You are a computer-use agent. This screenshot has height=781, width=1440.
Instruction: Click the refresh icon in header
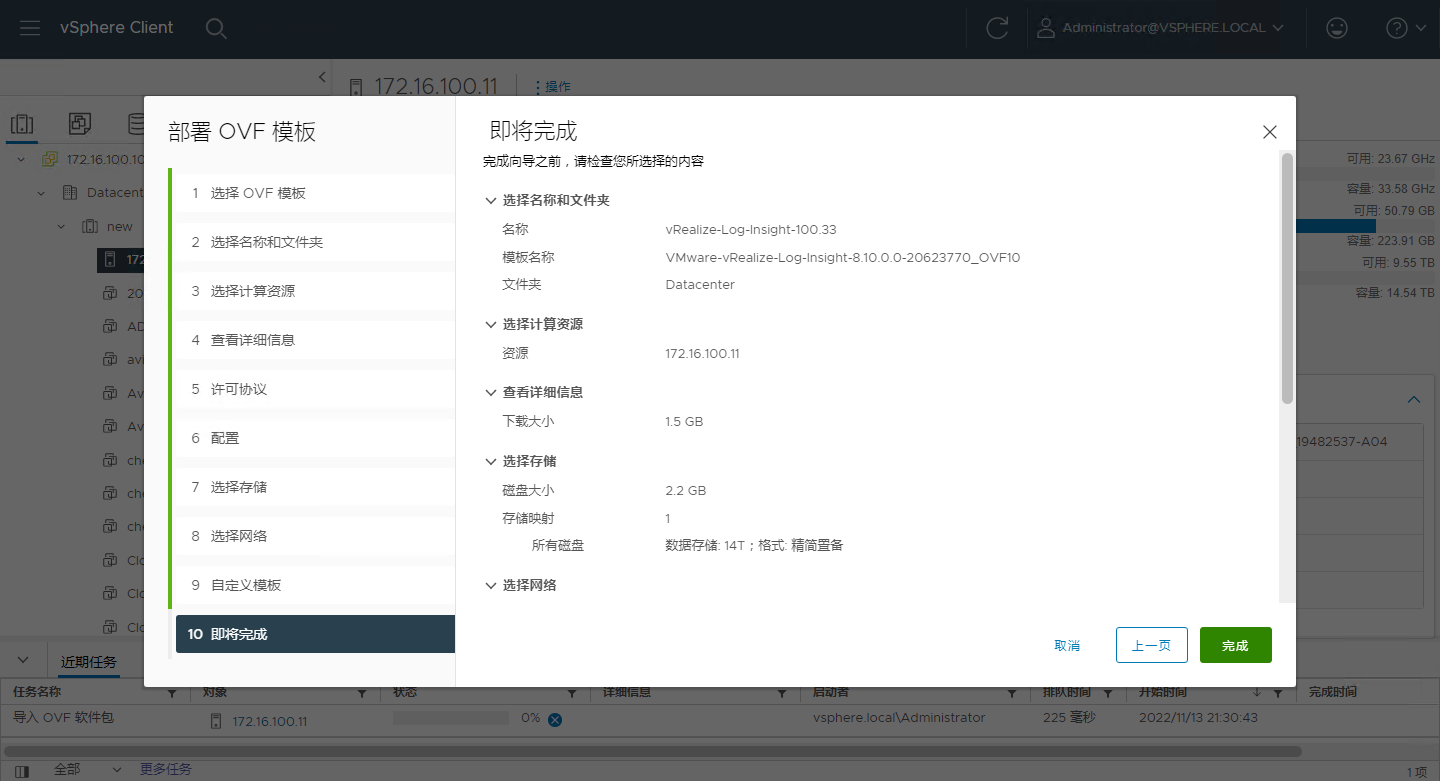tap(996, 28)
